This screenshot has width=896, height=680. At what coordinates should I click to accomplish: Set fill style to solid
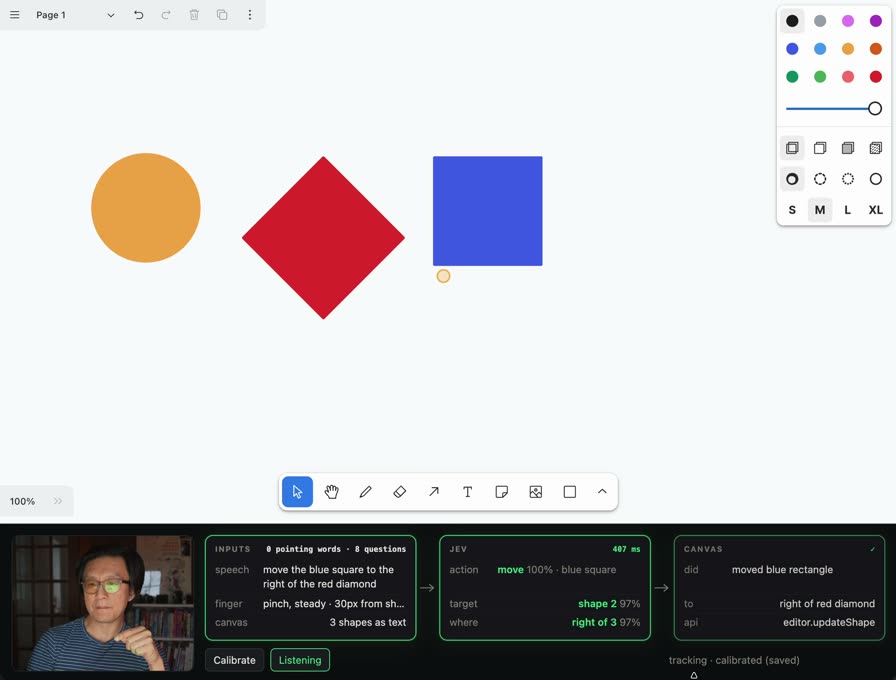click(848, 148)
